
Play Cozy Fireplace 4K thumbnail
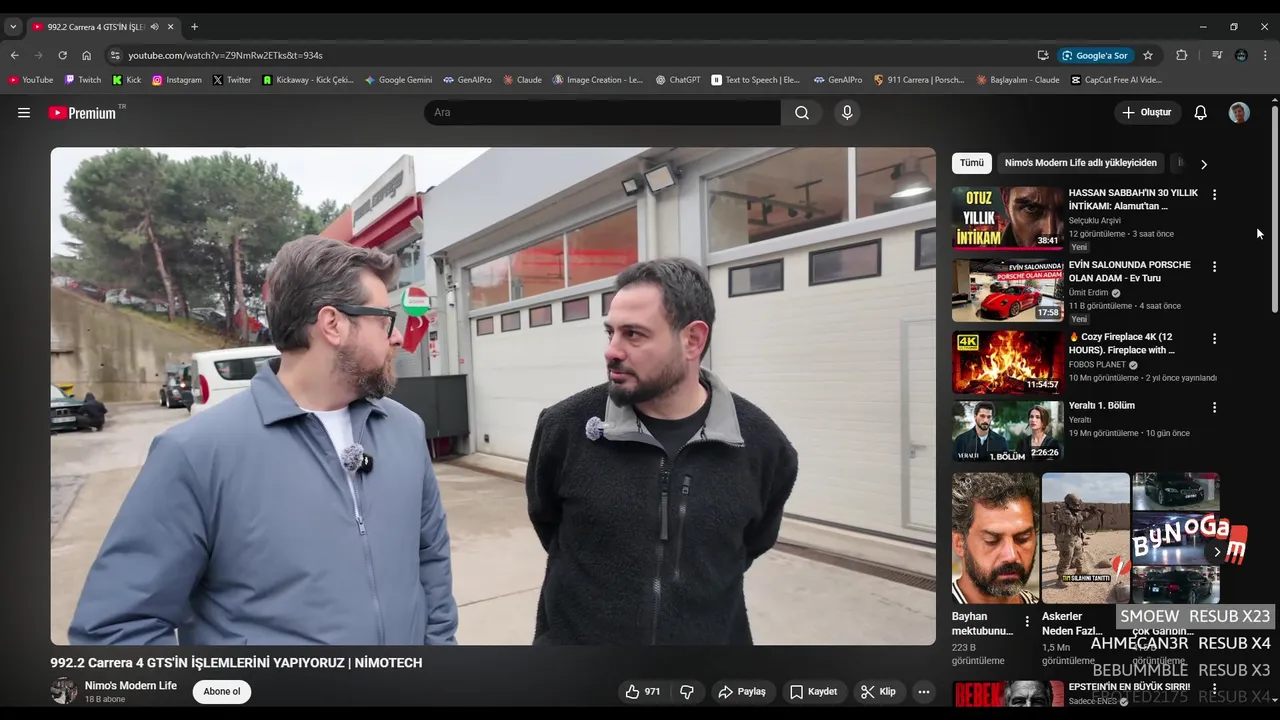click(x=1008, y=362)
